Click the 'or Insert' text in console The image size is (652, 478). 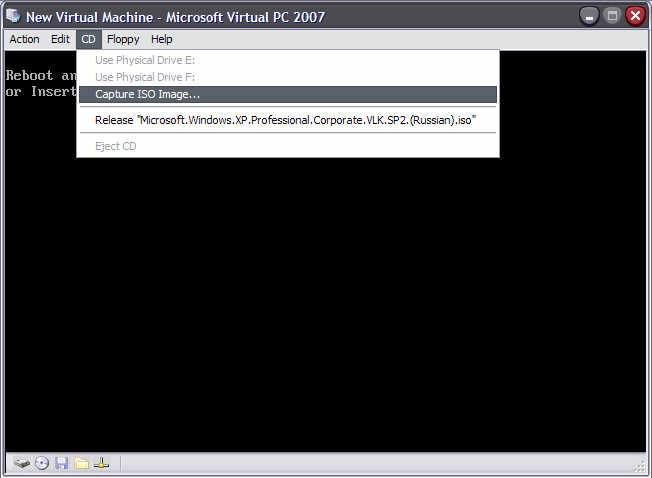click(x=41, y=91)
